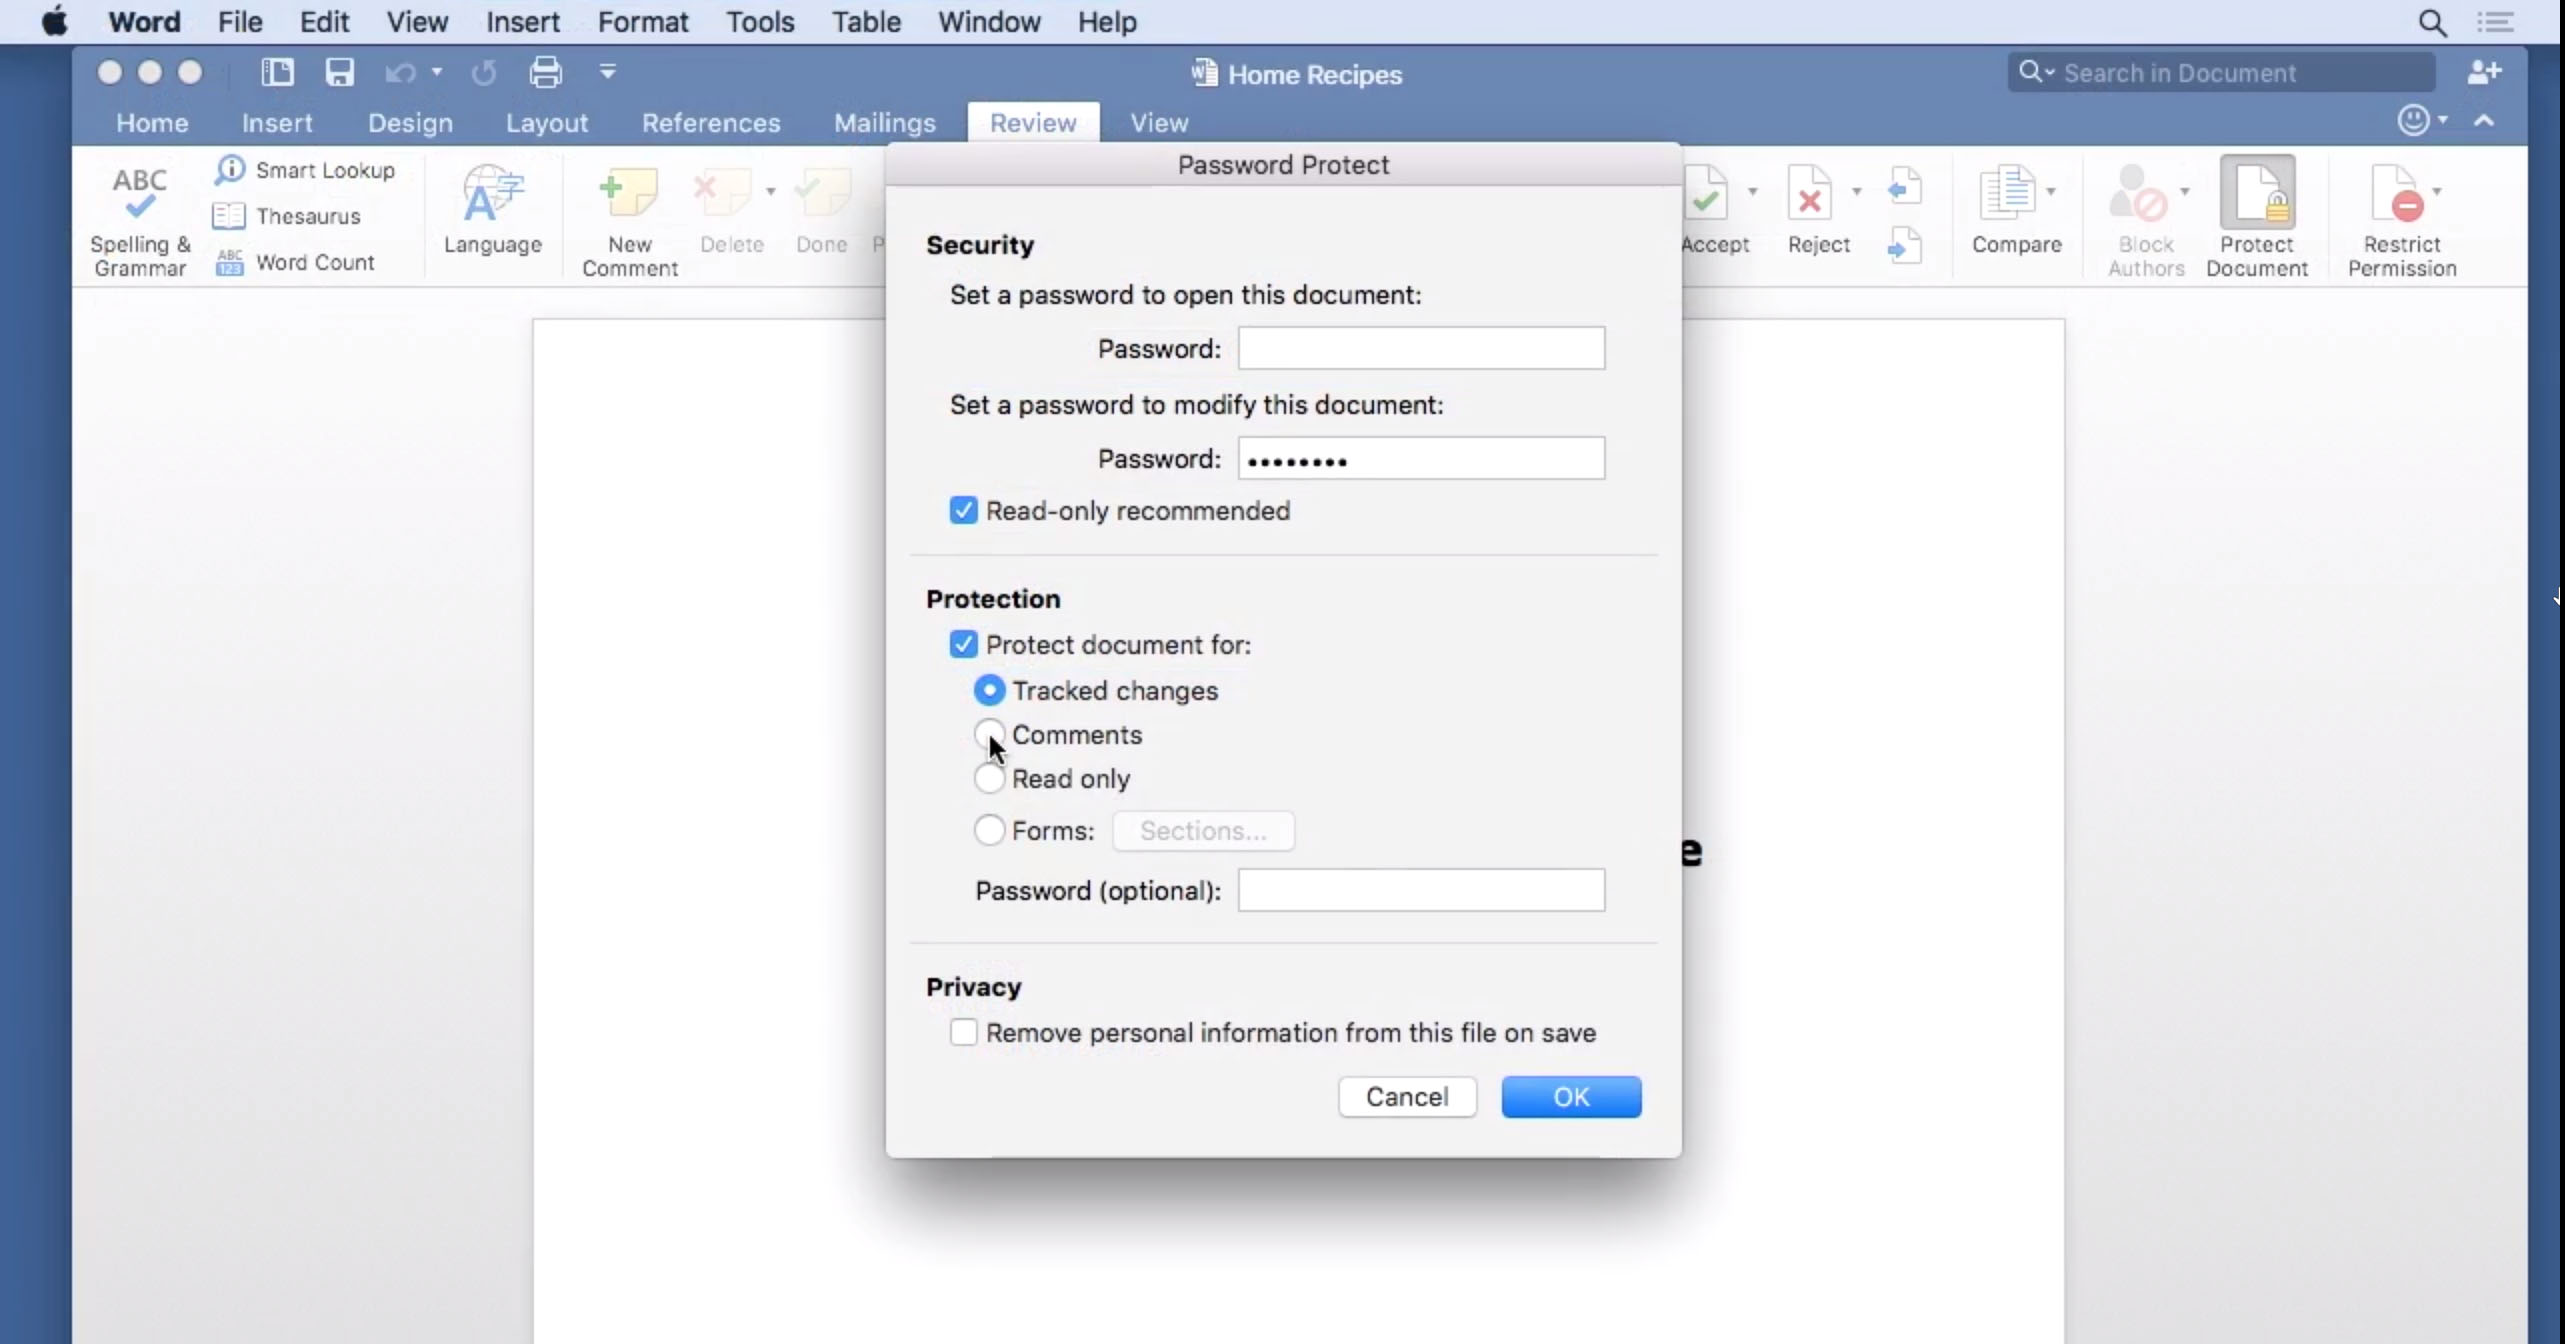Open the Layout ribbon tab

coord(547,123)
